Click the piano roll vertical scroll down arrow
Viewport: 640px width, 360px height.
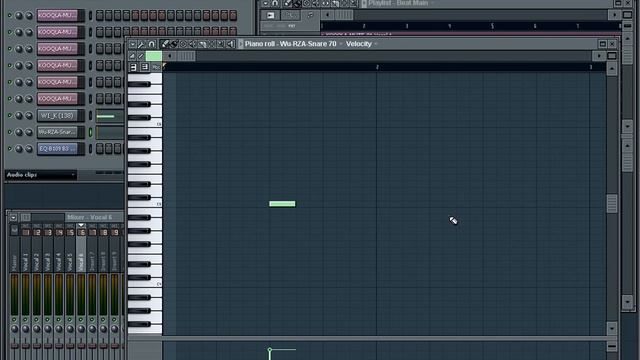(611, 328)
